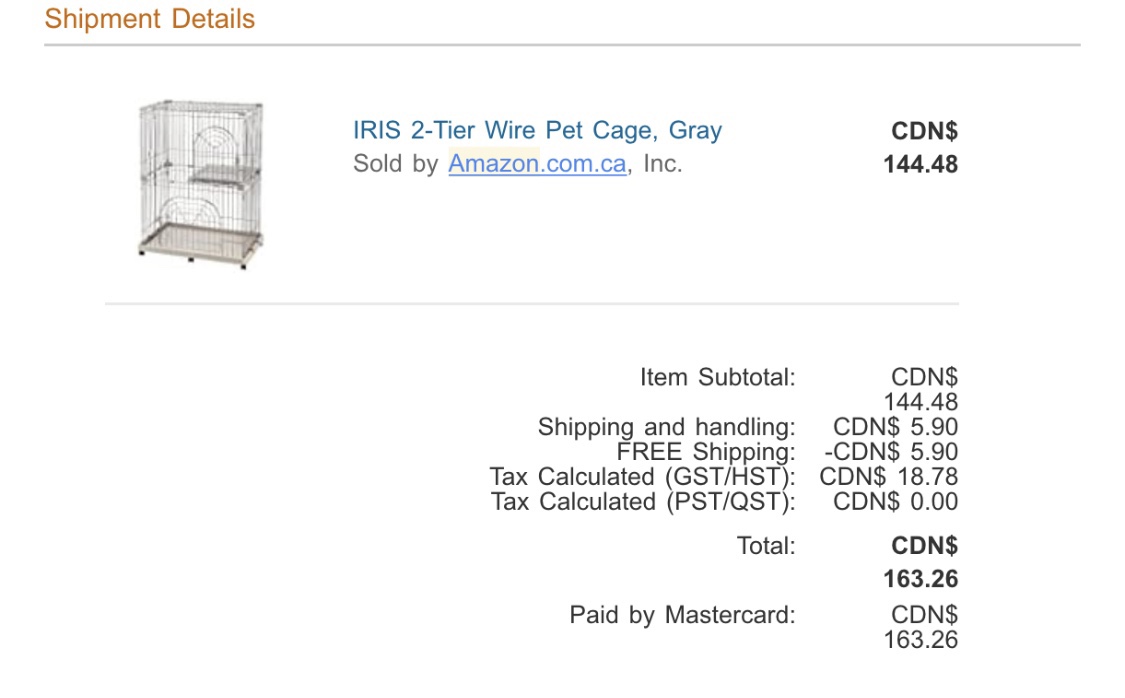Click the Sold by text

(x=395, y=164)
